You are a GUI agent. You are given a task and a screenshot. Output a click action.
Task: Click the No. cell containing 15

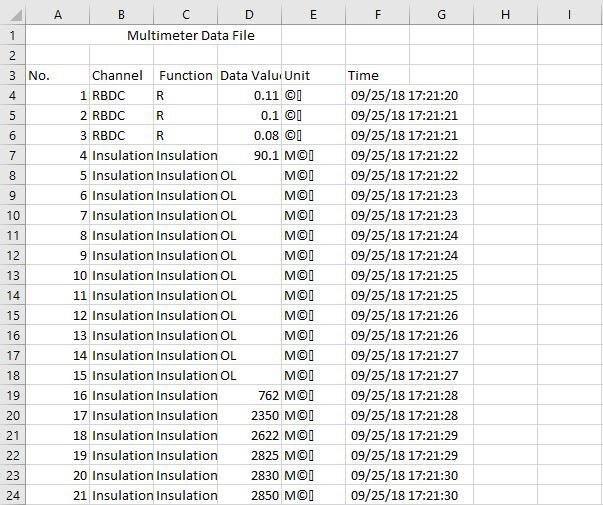(x=58, y=375)
